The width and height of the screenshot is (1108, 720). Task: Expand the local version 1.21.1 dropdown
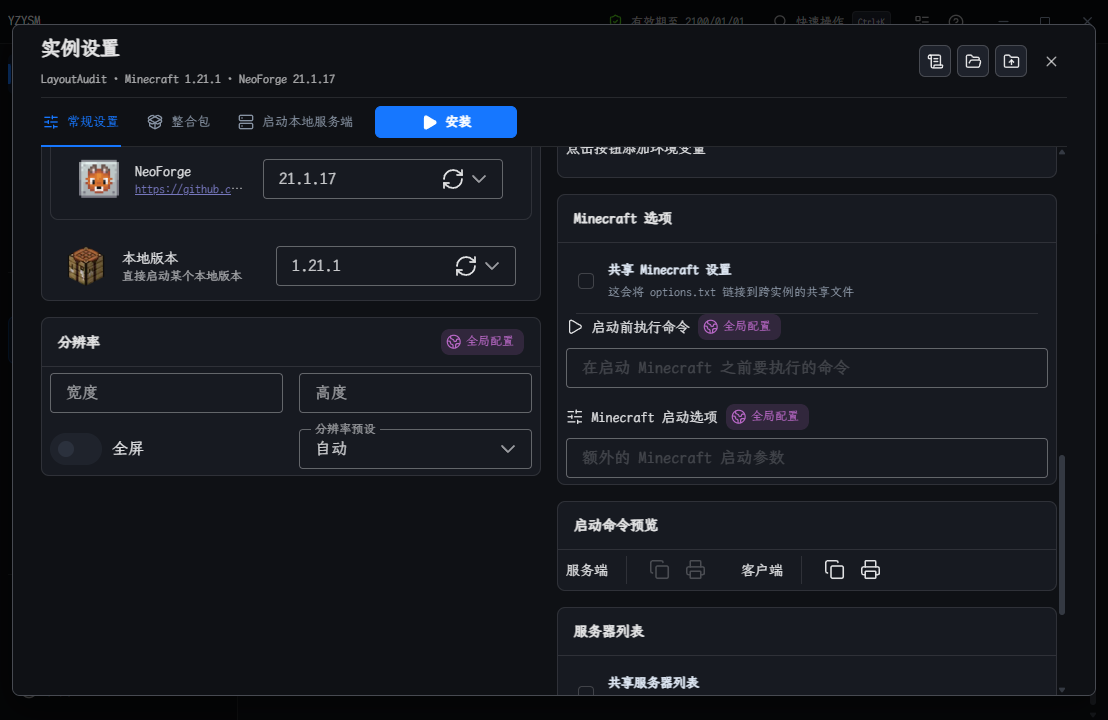493,266
